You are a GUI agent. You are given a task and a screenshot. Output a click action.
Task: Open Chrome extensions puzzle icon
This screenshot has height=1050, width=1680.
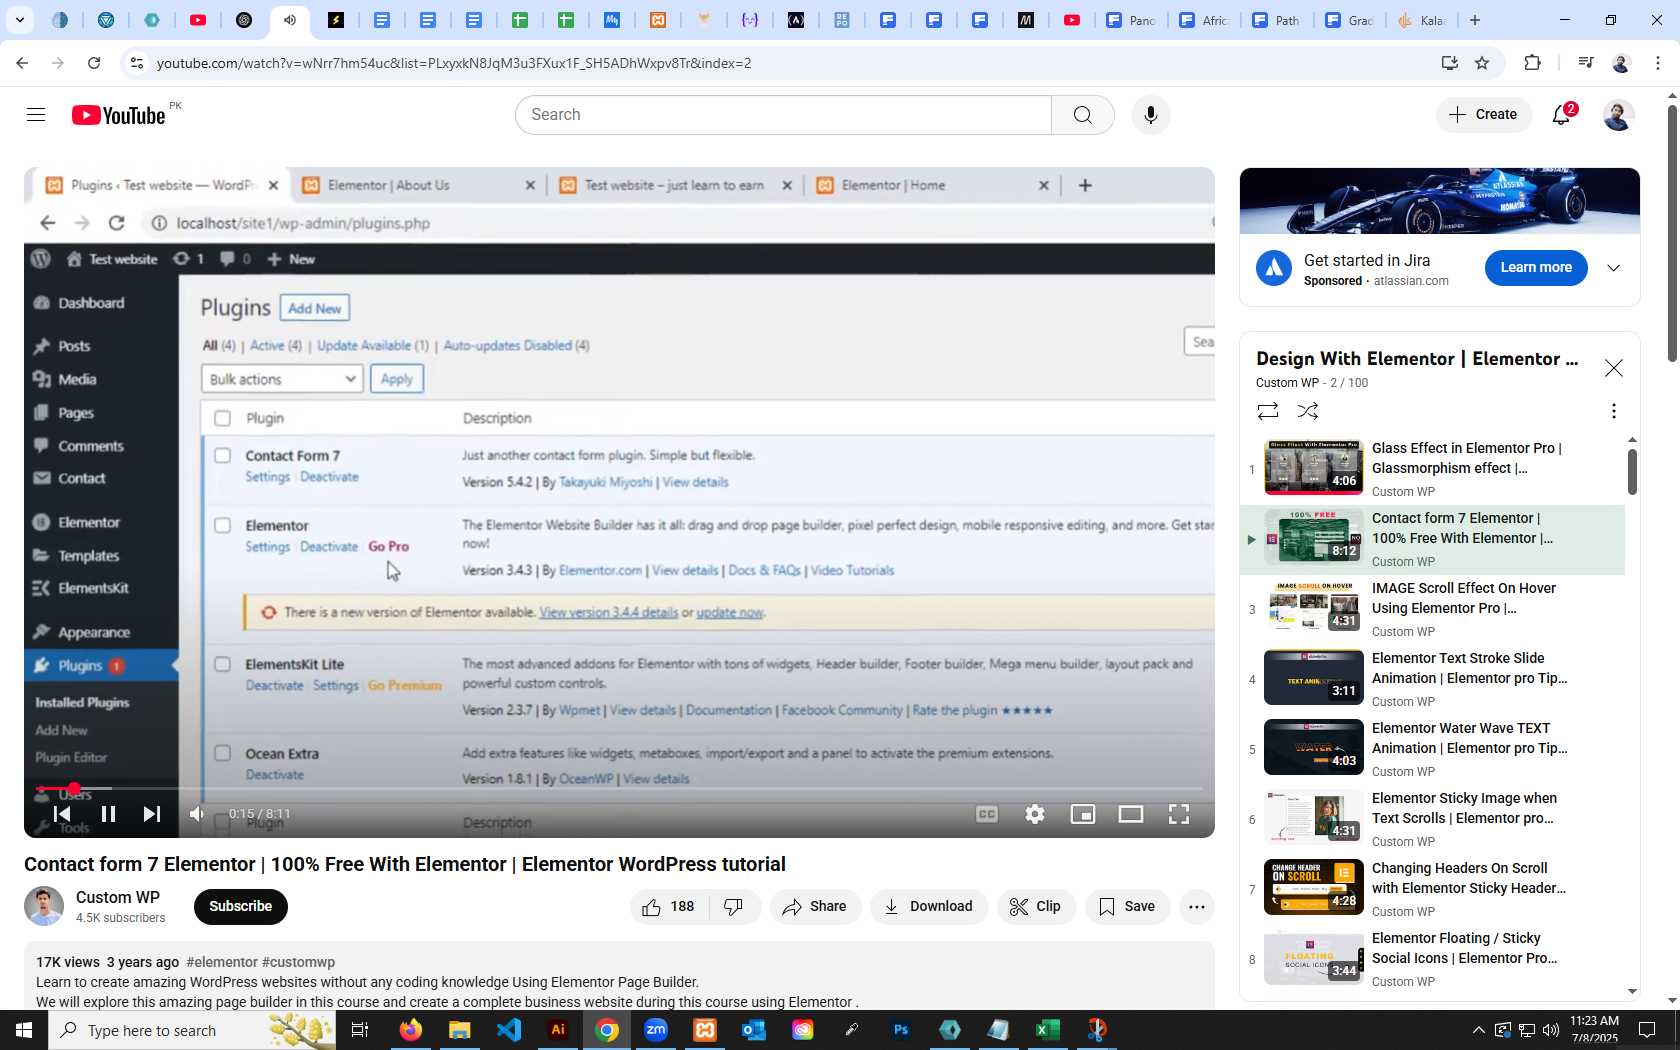tap(1532, 63)
